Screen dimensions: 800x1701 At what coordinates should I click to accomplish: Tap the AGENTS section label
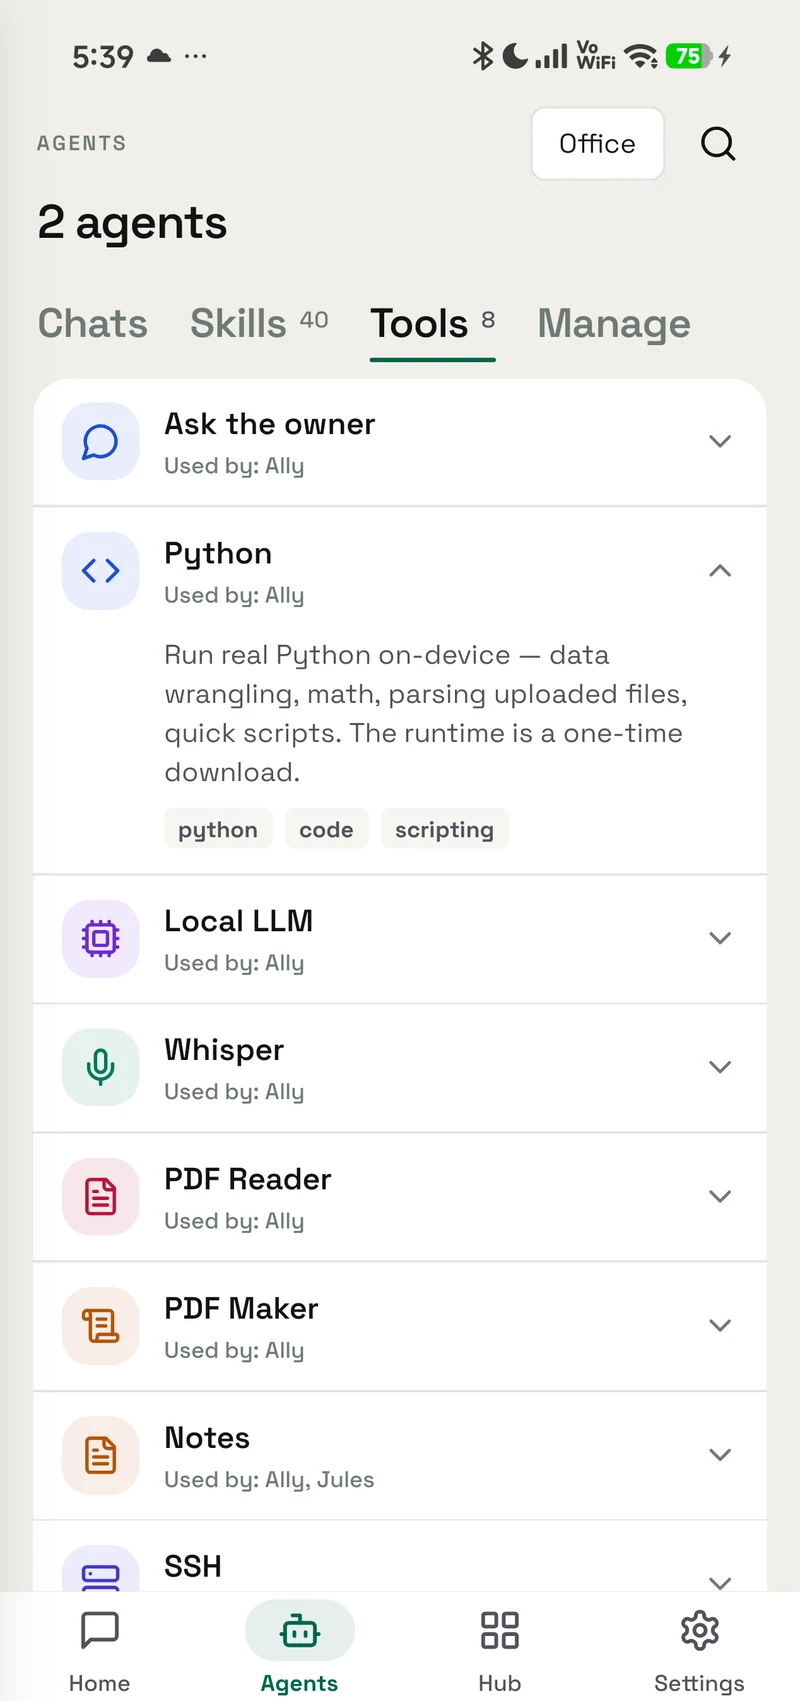tap(82, 144)
